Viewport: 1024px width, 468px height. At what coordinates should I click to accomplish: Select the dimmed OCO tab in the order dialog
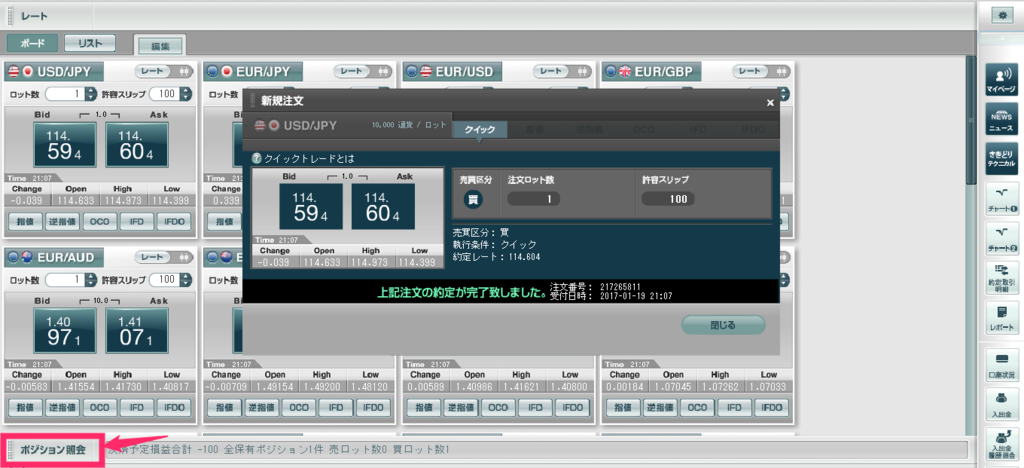pyautogui.click(x=645, y=129)
